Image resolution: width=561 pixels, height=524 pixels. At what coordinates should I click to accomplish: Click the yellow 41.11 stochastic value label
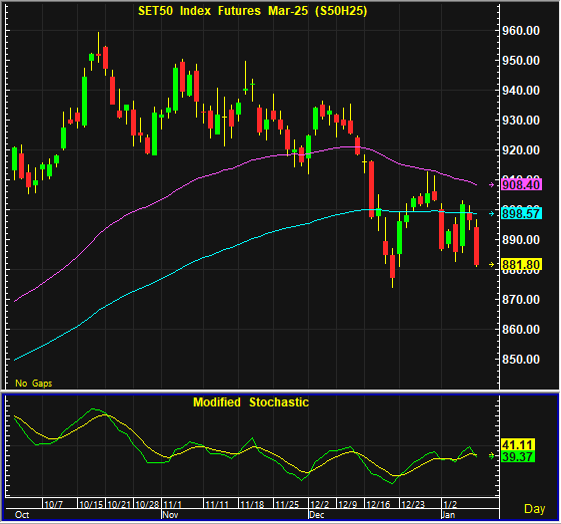coord(518,445)
